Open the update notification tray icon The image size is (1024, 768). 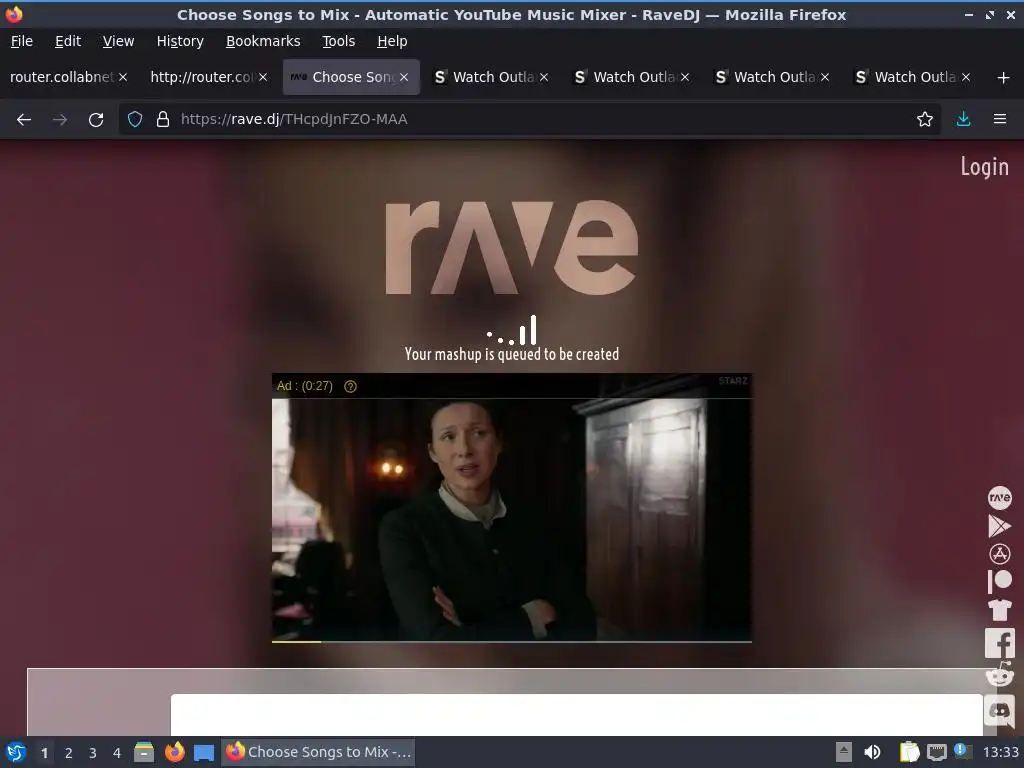click(x=963, y=751)
